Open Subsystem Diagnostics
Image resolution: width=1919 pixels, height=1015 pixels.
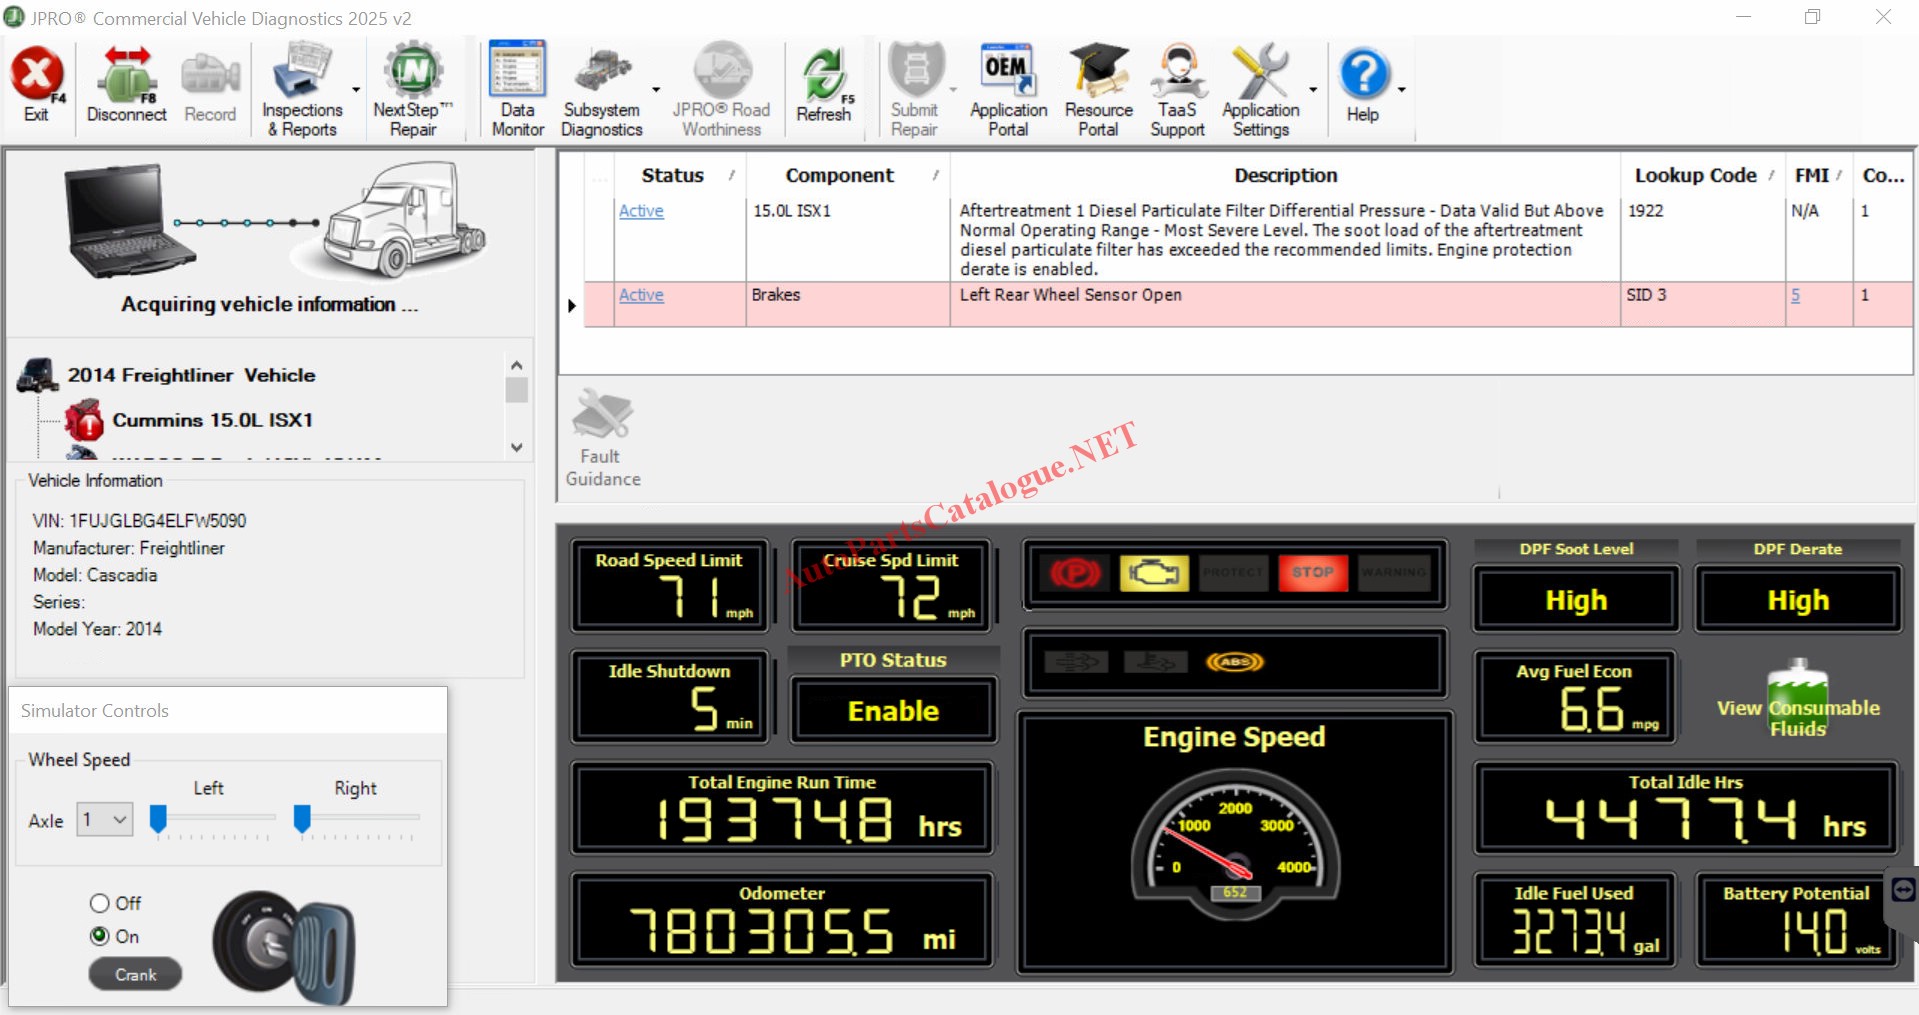[601, 88]
